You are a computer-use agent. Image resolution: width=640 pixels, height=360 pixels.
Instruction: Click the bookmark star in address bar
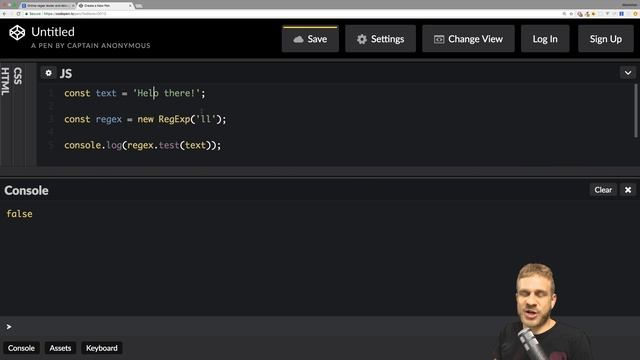pyautogui.click(x=571, y=13)
